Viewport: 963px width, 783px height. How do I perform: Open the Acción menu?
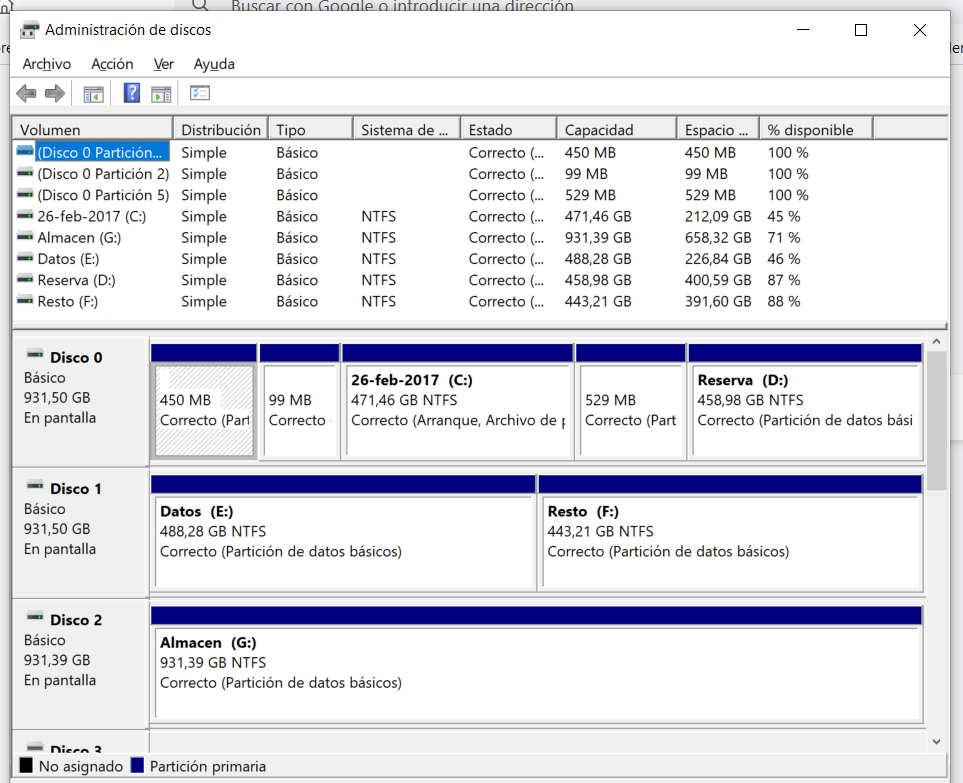pyautogui.click(x=112, y=64)
